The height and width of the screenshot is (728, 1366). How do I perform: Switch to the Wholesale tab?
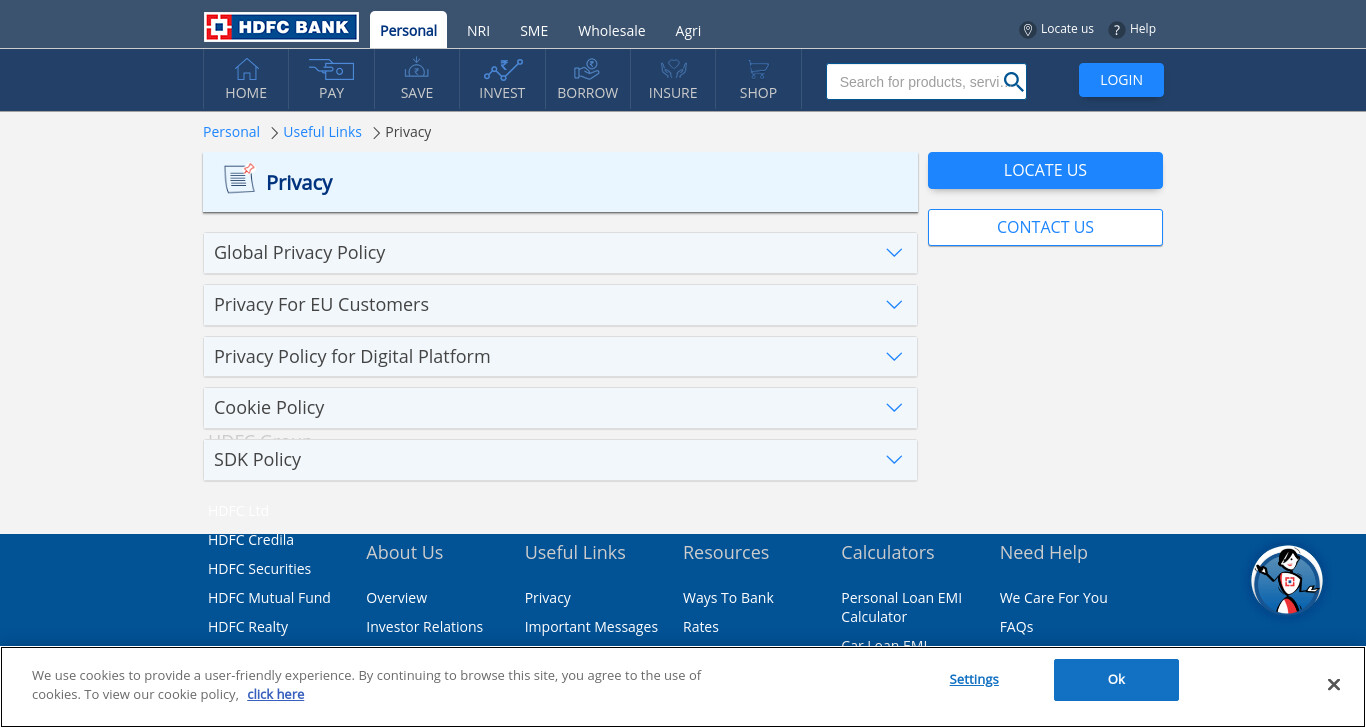click(611, 31)
